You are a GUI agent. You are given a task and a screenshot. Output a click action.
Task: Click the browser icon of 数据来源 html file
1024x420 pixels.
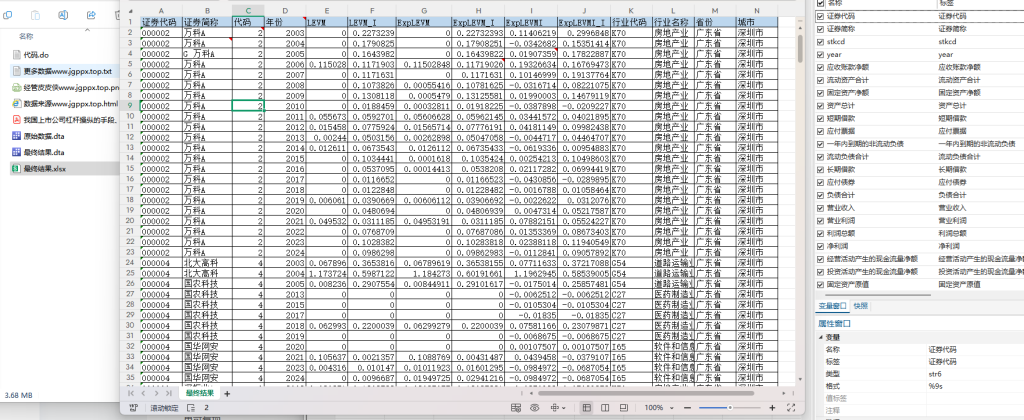coord(17,103)
